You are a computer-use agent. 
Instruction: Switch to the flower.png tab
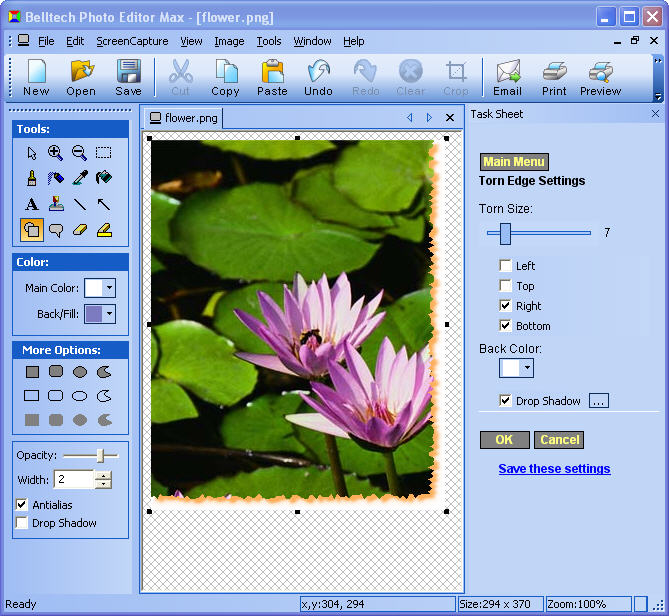[184, 118]
